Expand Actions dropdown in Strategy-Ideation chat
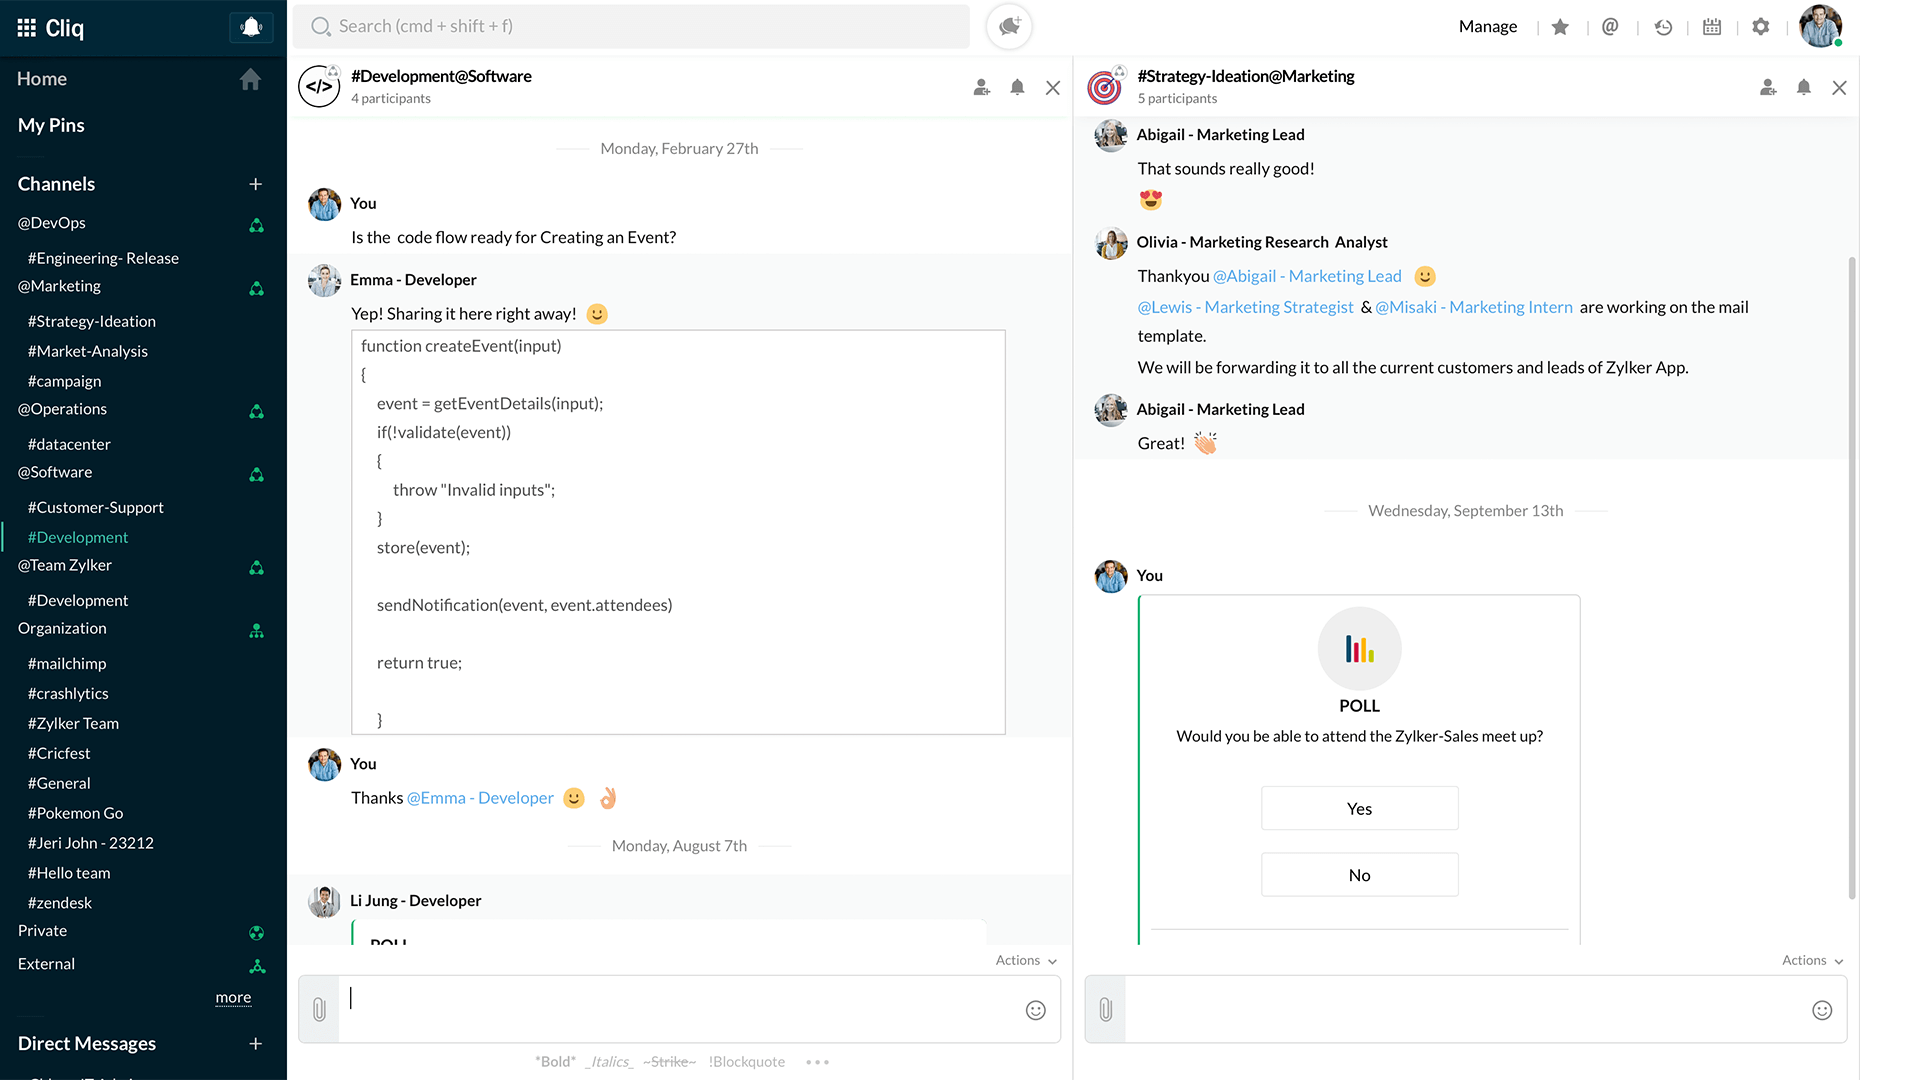The width and height of the screenshot is (1920, 1080). coord(1812,960)
